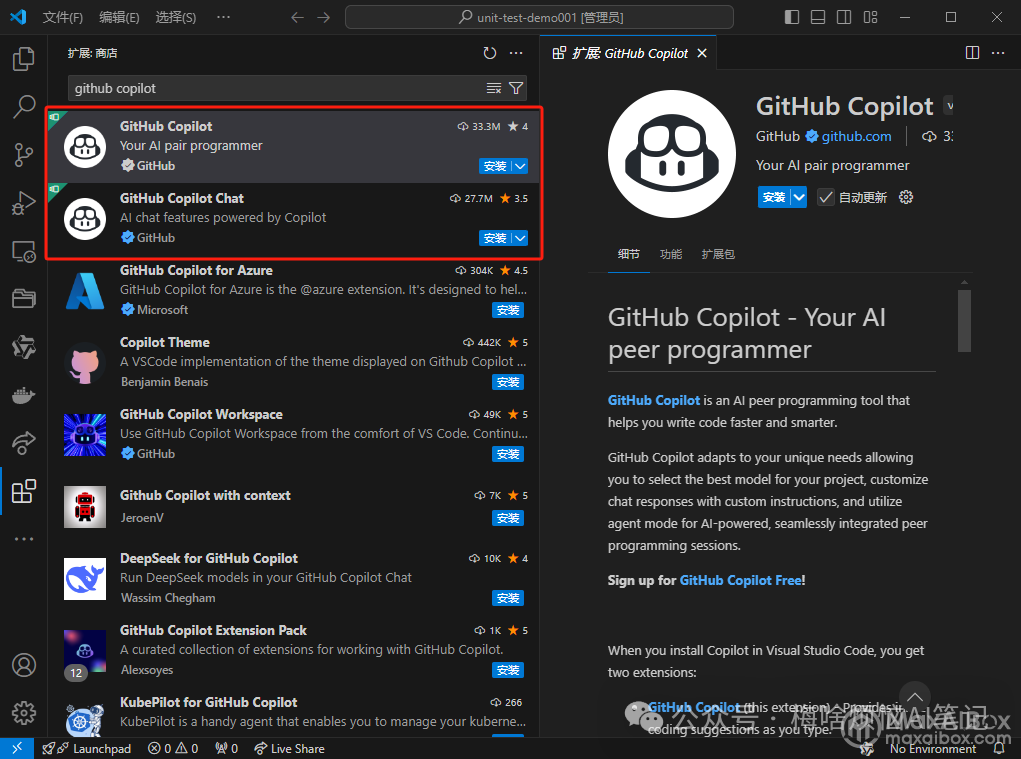Disable the 自动更新 checkbox

825,197
